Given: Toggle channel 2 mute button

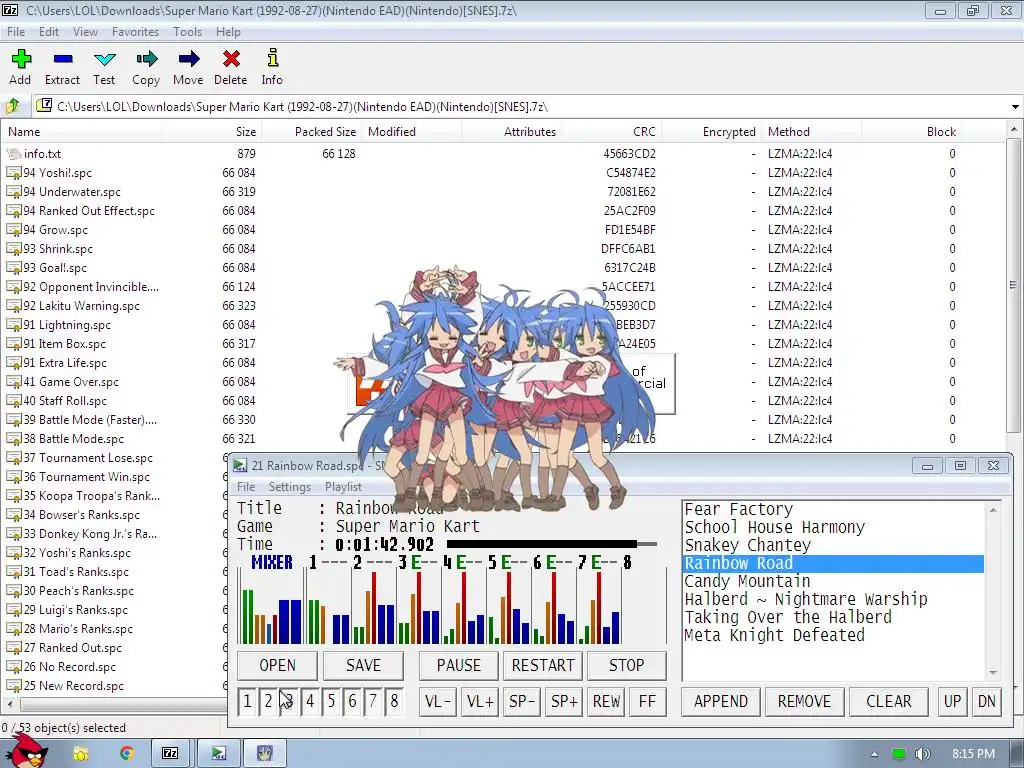Looking at the screenshot, I should (x=268, y=701).
